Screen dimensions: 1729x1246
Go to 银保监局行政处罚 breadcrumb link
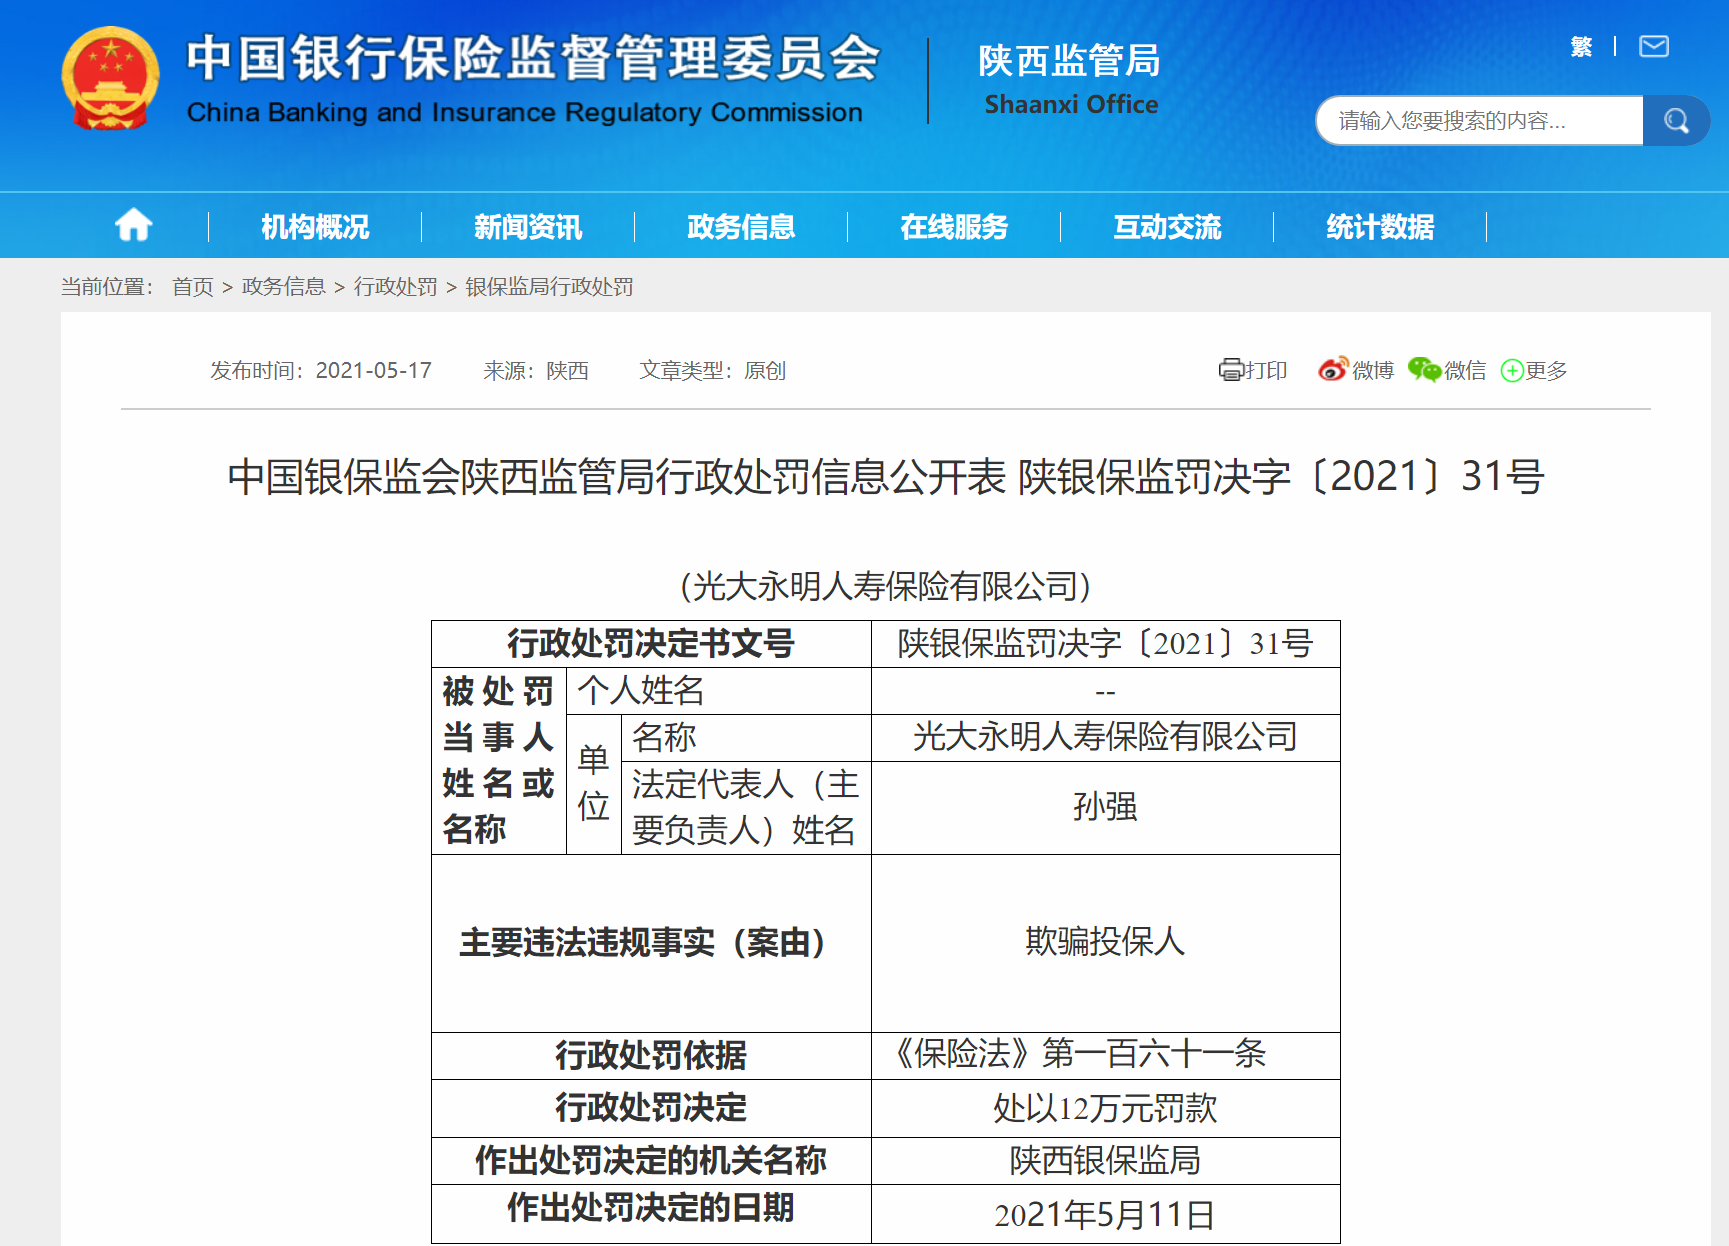point(550,287)
